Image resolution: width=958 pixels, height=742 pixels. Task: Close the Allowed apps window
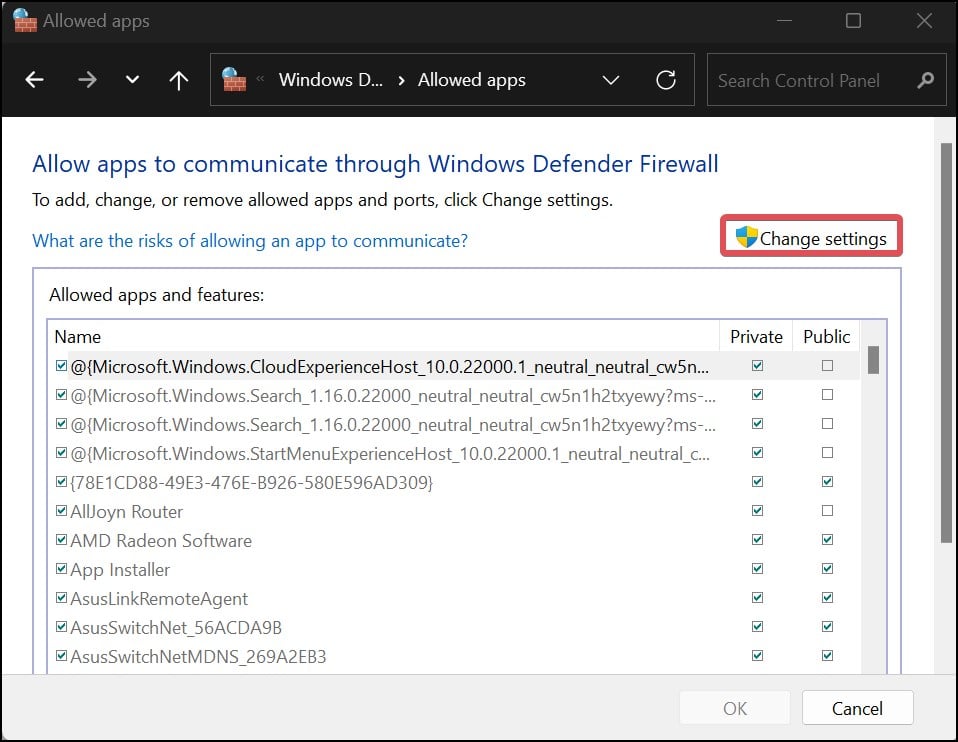tap(924, 21)
